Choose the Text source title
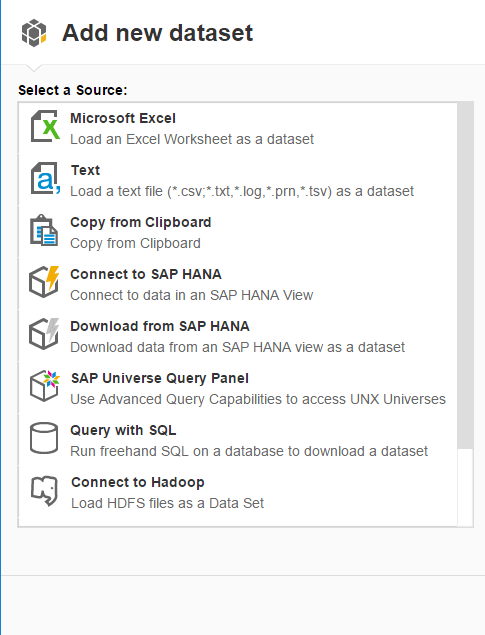The height and width of the screenshot is (635, 485). 85,170
